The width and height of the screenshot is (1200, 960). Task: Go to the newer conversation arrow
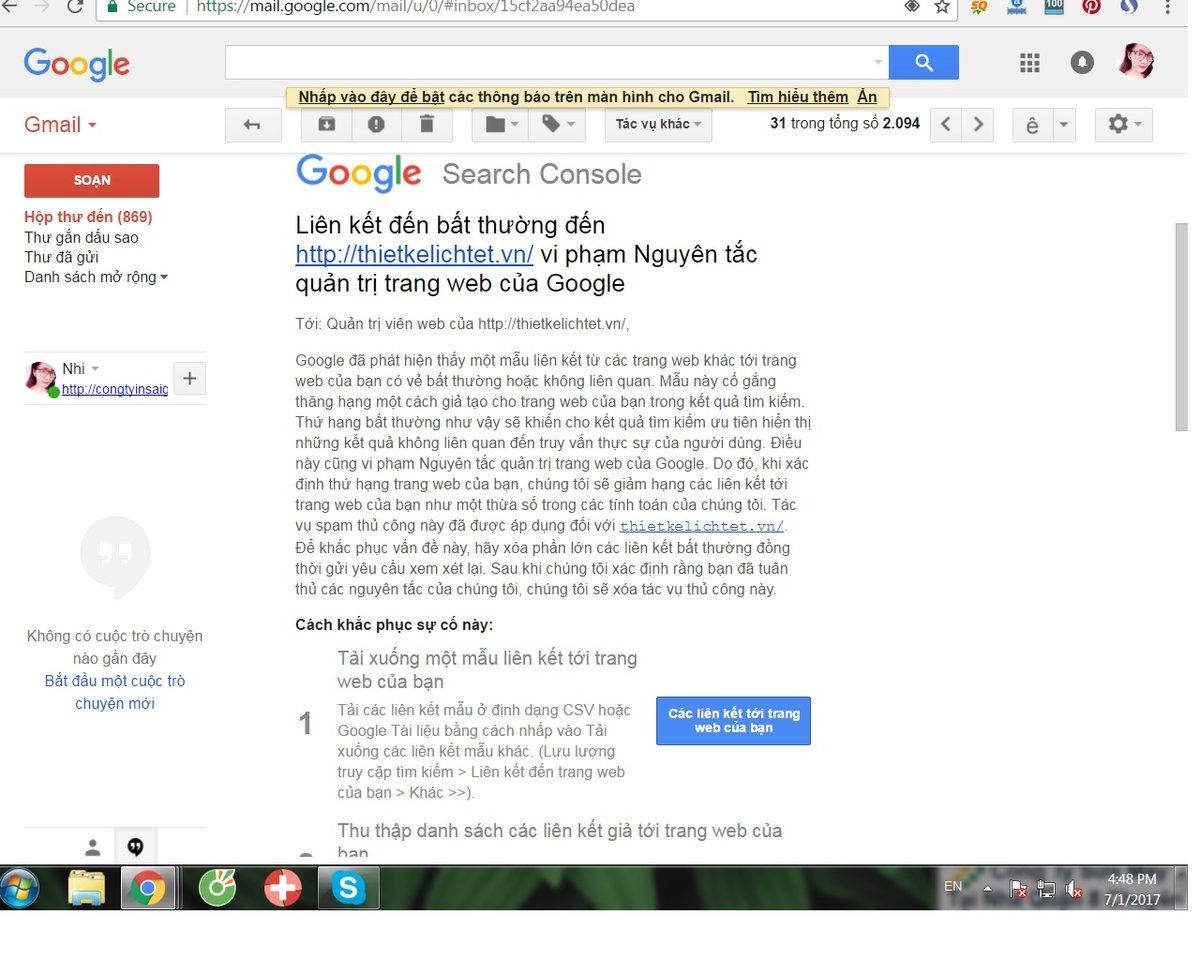pyautogui.click(x=946, y=125)
